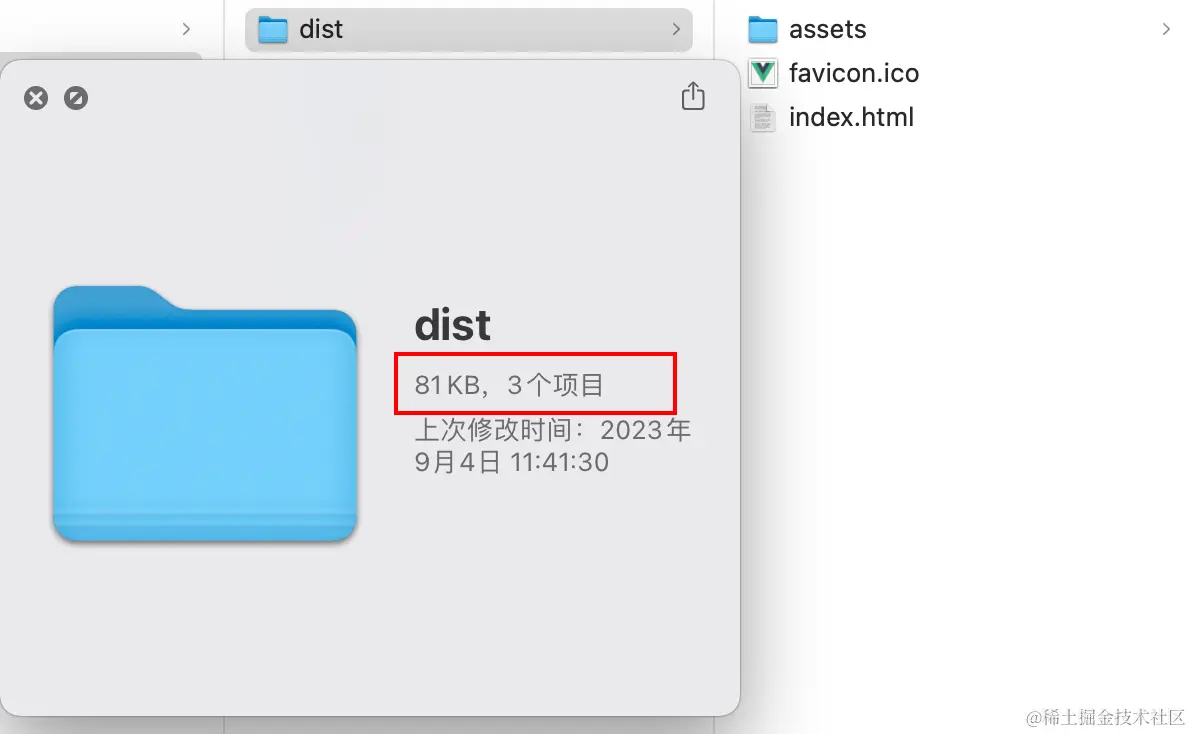Viewport: 1192px width, 734px height.
Task: Expand the chevron beside dist
Action: pos(676,29)
